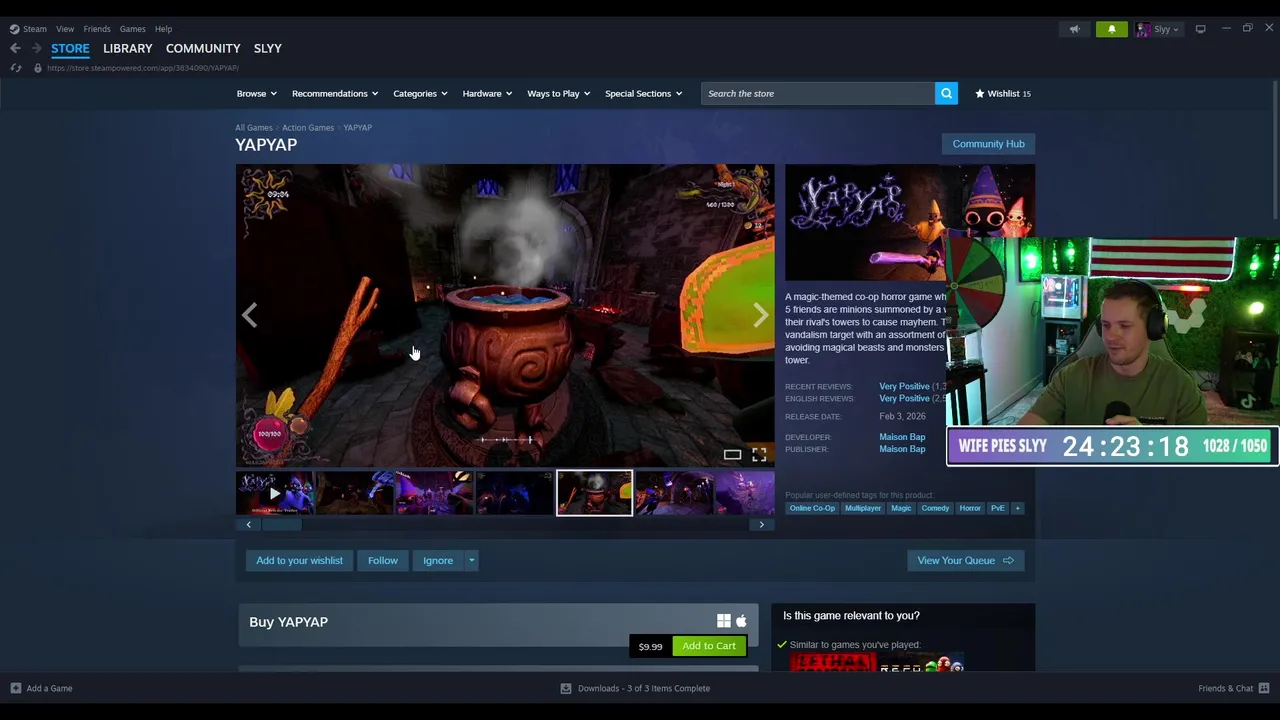Play the trailer video thumbnail
This screenshot has width=1280, height=720.
click(x=275, y=493)
